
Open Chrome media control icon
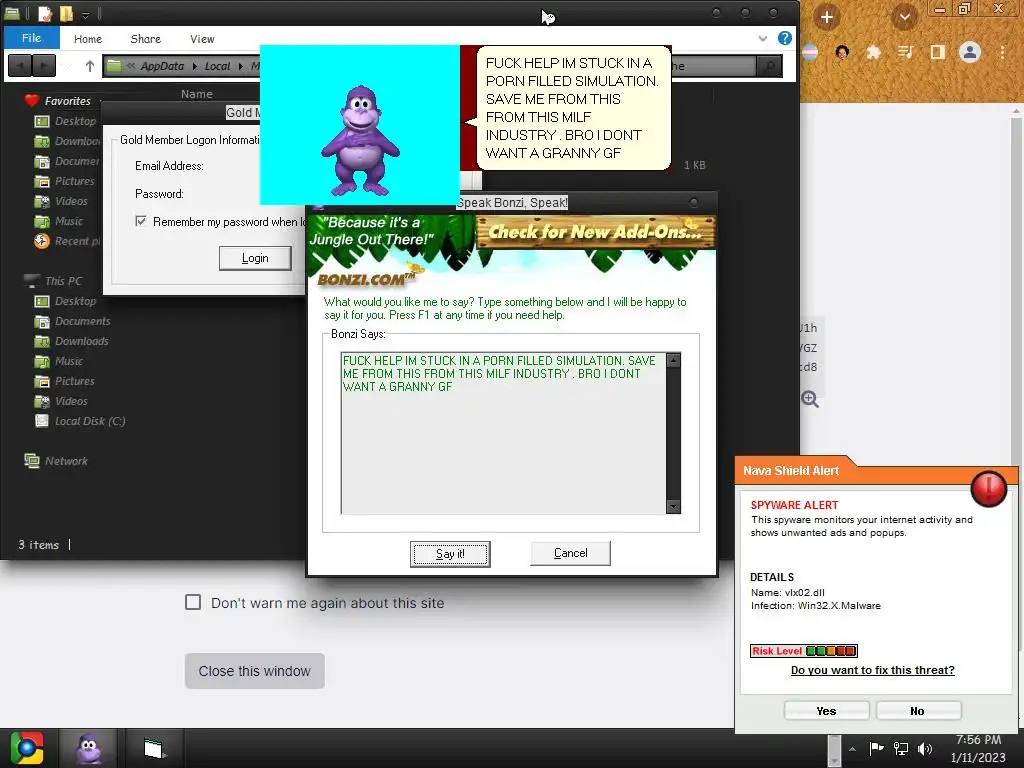[x=905, y=52]
